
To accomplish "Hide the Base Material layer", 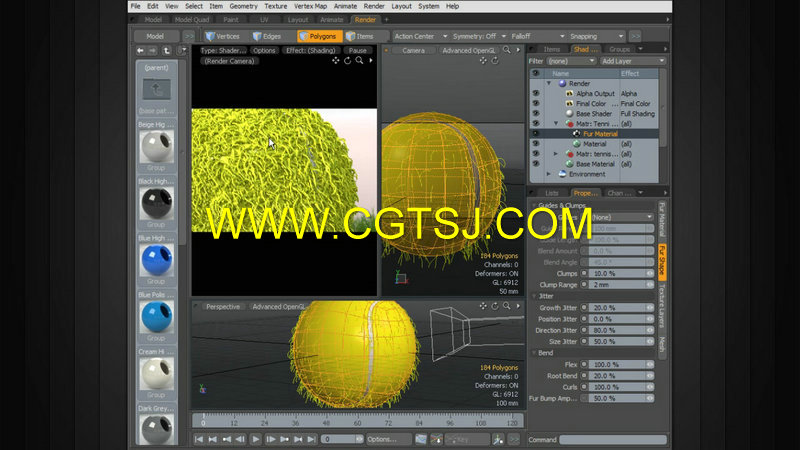I will pos(536,164).
